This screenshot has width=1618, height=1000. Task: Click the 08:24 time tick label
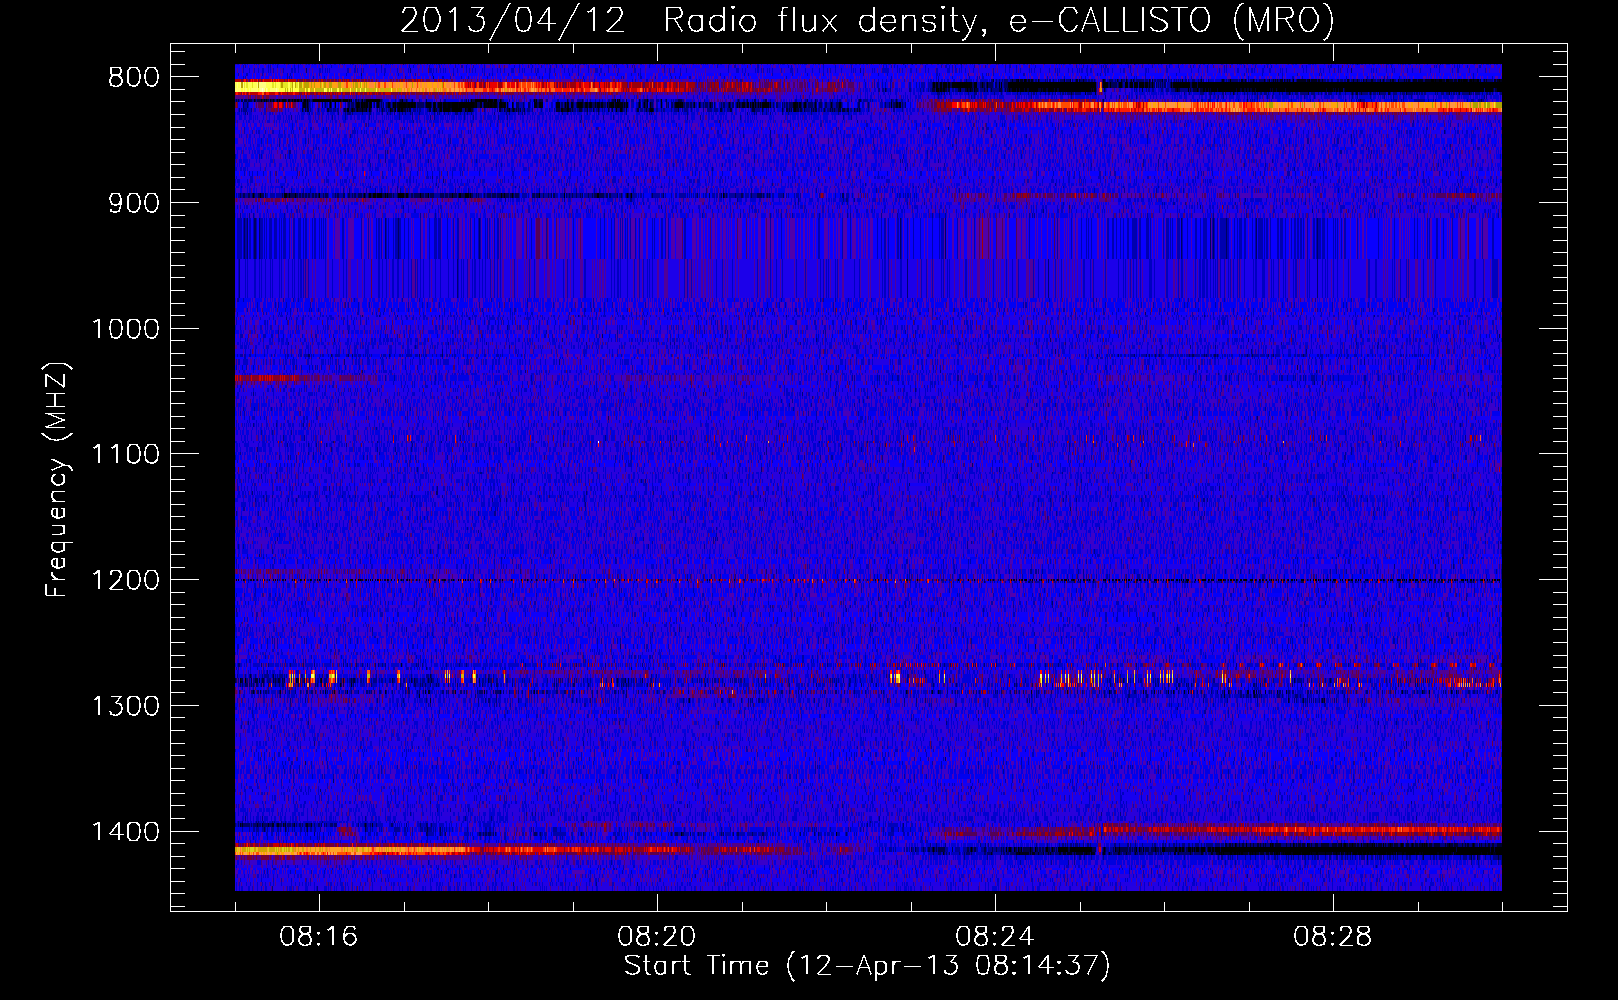pyautogui.click(x=995, y=937)
